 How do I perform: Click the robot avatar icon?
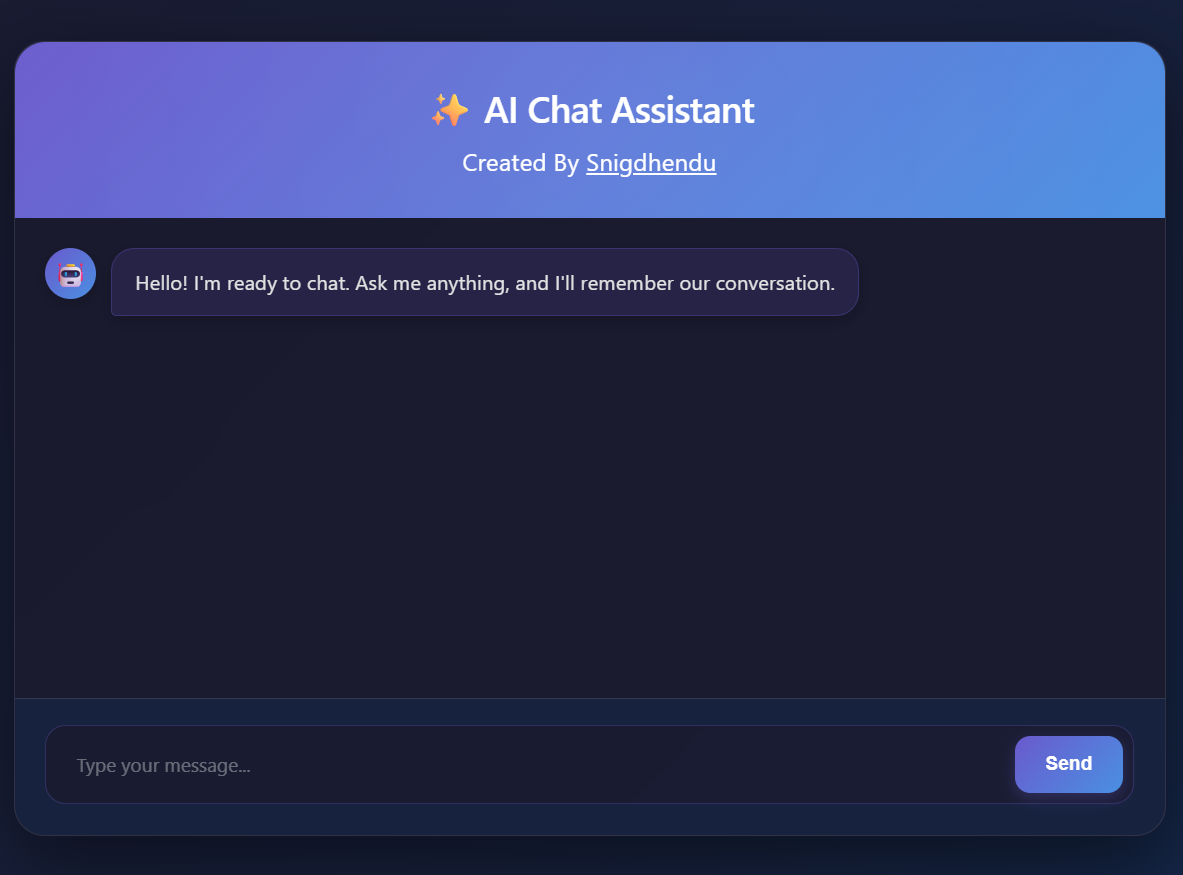pos(70,274)
